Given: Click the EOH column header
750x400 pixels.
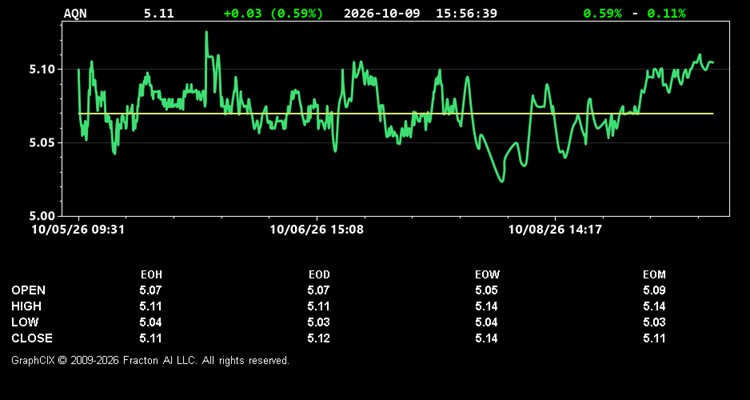Looking at the screenshot, I should point(151,275).
